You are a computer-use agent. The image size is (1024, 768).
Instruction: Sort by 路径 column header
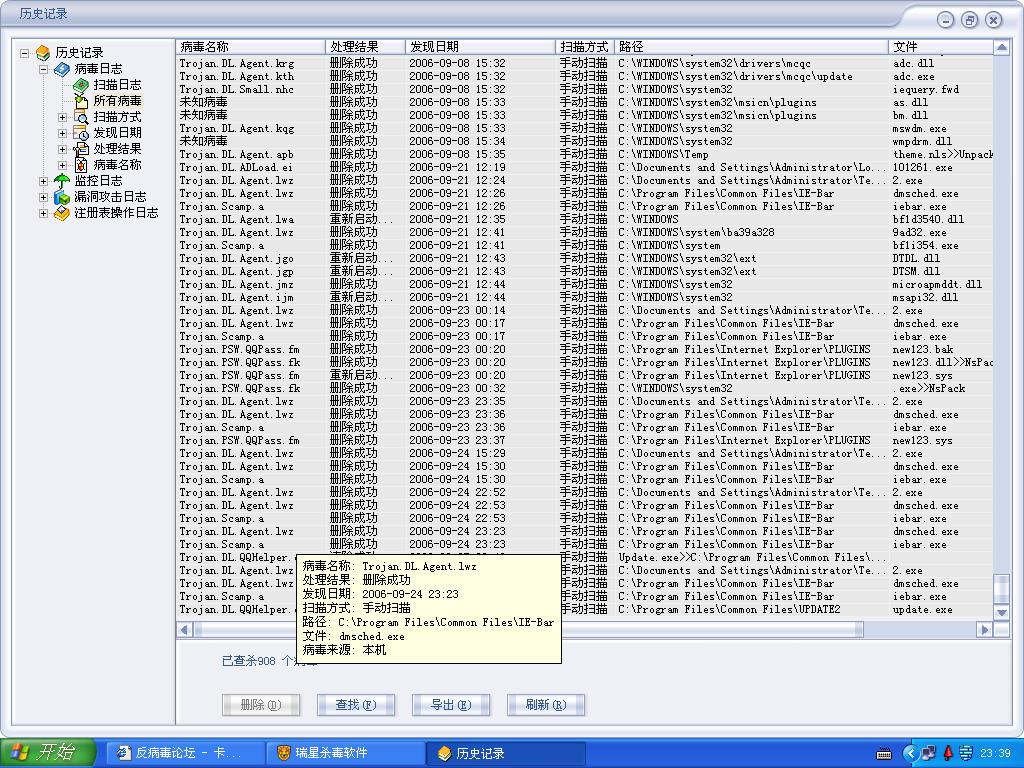tap(752, 47)
